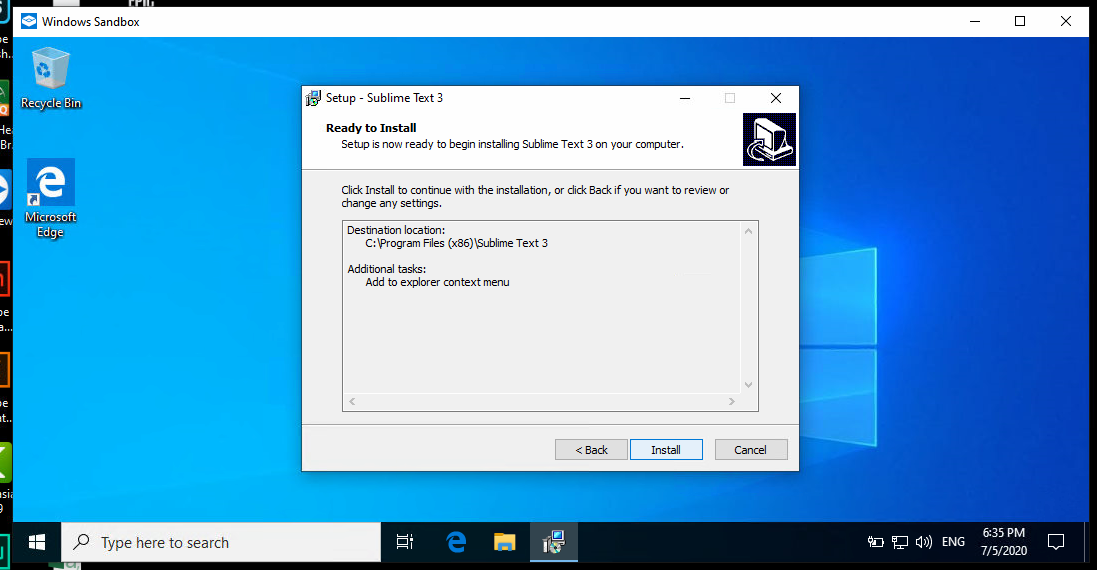Open File Explorer from the taskbar
Image resolution: width=1097 pixels, height=570 pixels.
coord(504,542)
